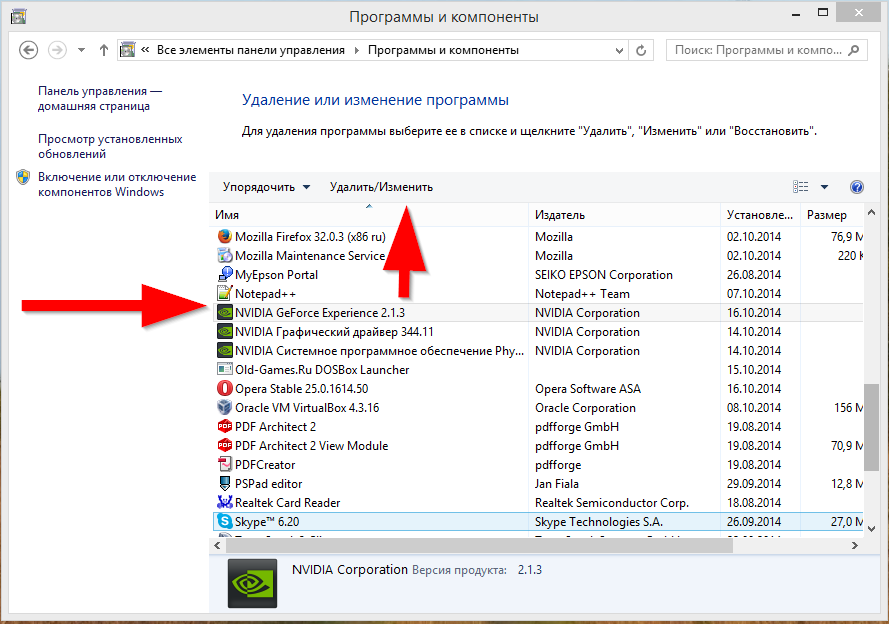The image size is (889, 624).
Task: Click the MyEpson Portal icon
Action: [x=225, y=274]
